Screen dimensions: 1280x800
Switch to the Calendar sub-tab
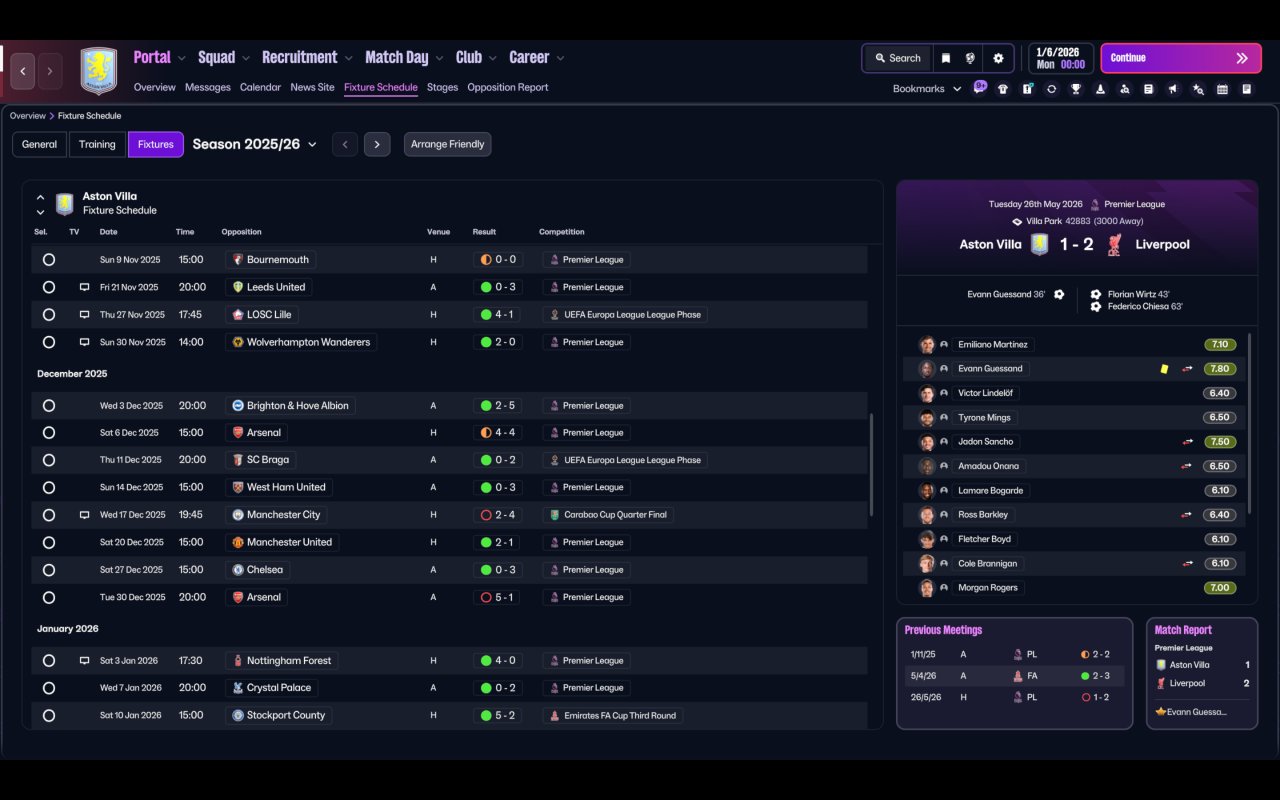pos(260,87)
